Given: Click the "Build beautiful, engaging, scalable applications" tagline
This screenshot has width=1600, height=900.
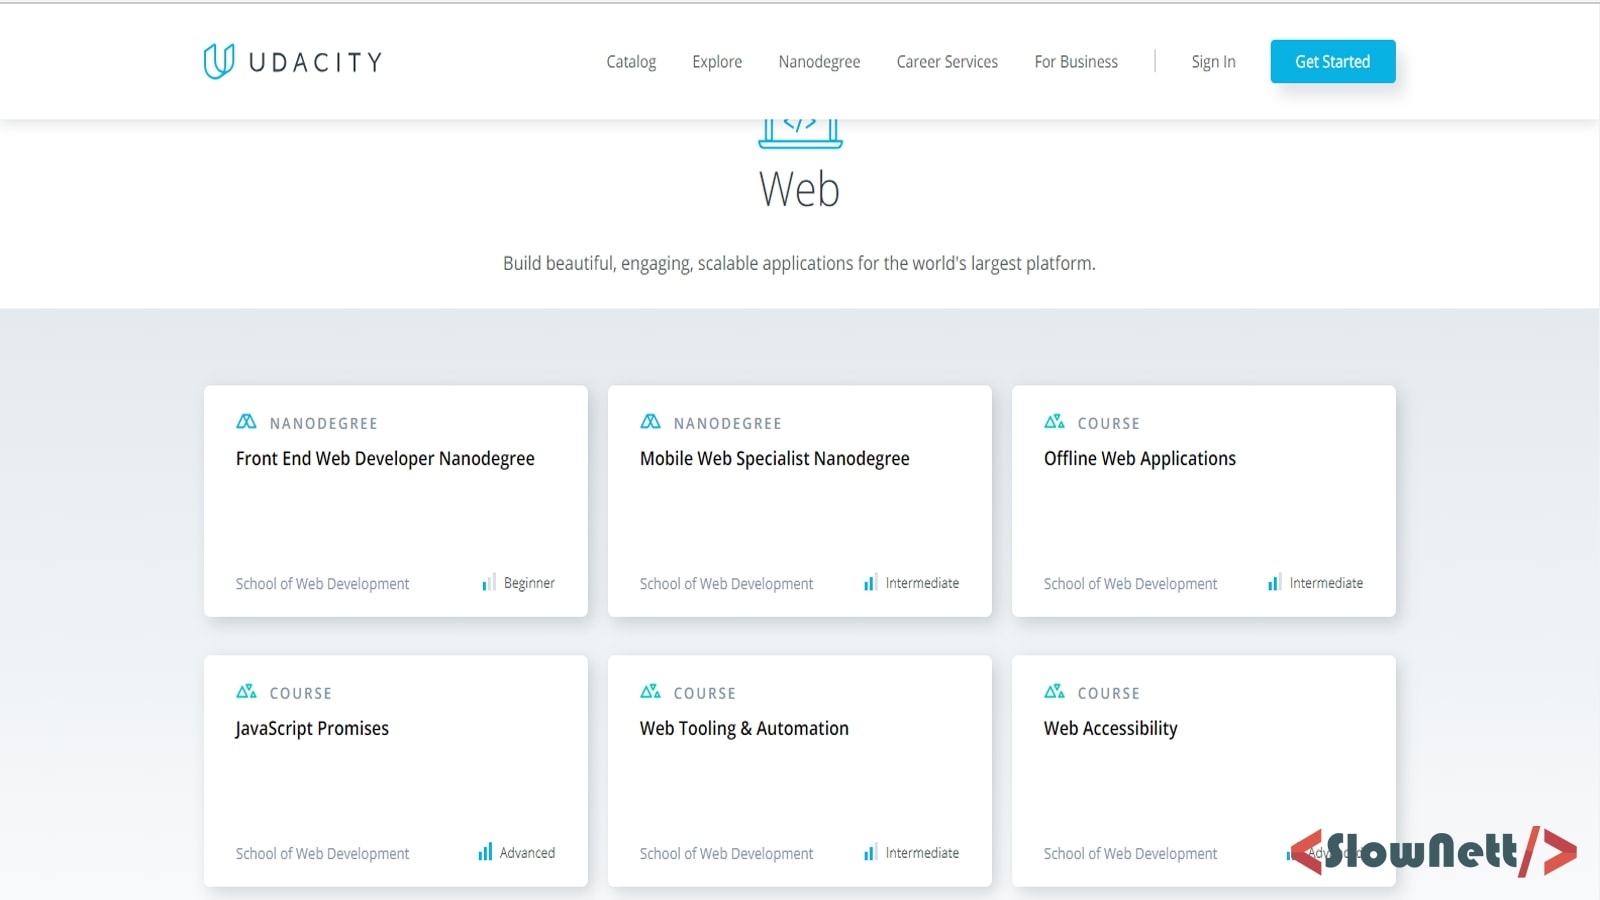Looking at the screenshot, I should pos(799,264).
